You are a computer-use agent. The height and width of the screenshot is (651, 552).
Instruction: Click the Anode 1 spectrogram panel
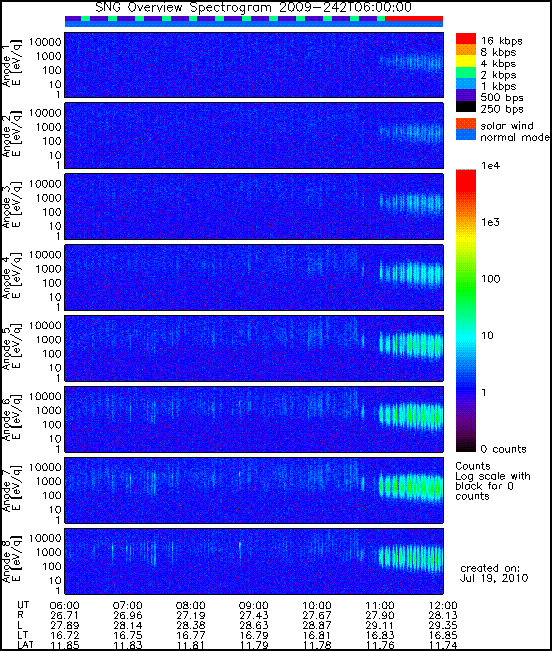click(254, 65)
